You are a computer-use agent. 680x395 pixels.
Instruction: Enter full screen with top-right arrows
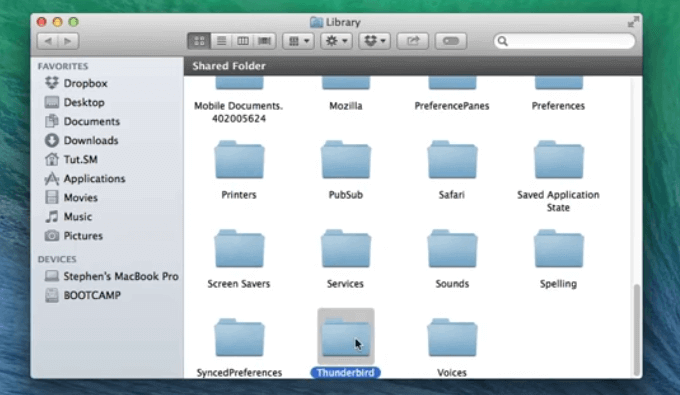(x=633, y=21)
